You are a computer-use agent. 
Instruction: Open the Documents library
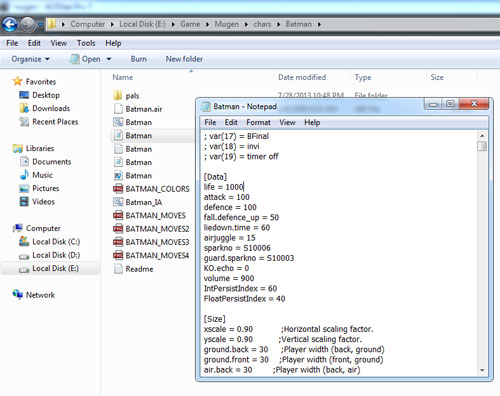[x=52, y=162]
